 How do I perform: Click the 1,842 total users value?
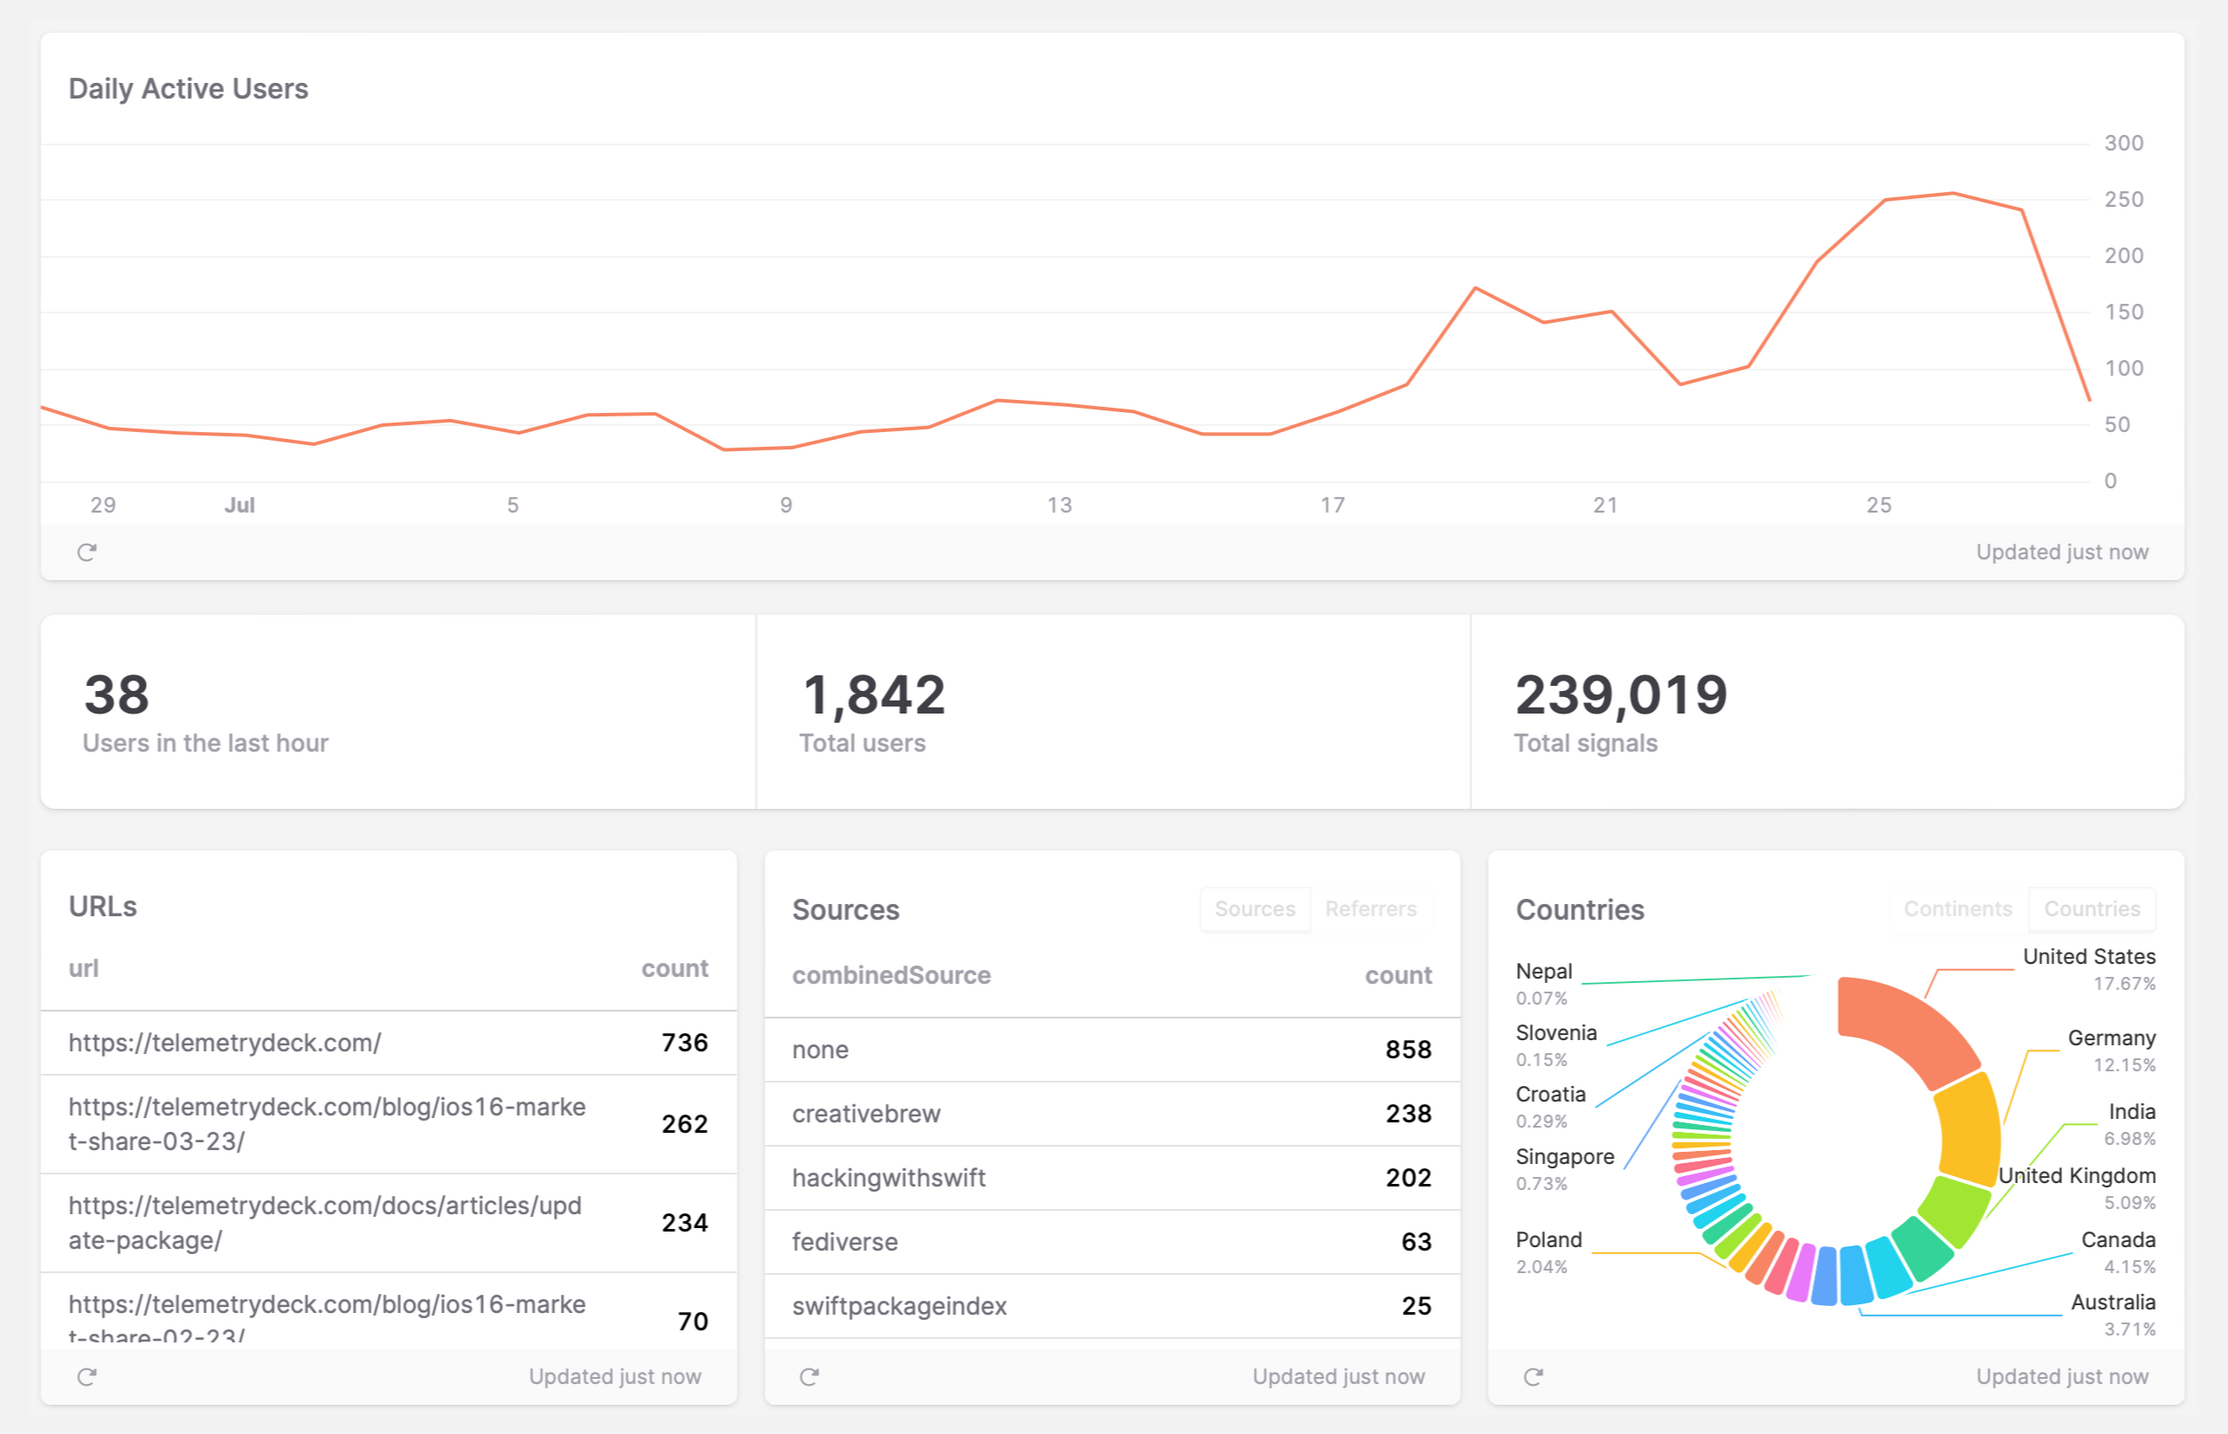pyautogui.click(x=873, y=695)
